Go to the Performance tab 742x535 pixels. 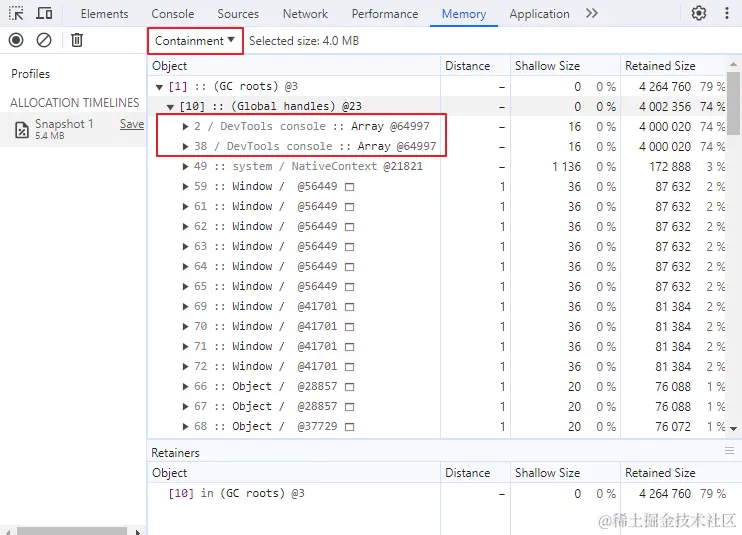point(385,14)
